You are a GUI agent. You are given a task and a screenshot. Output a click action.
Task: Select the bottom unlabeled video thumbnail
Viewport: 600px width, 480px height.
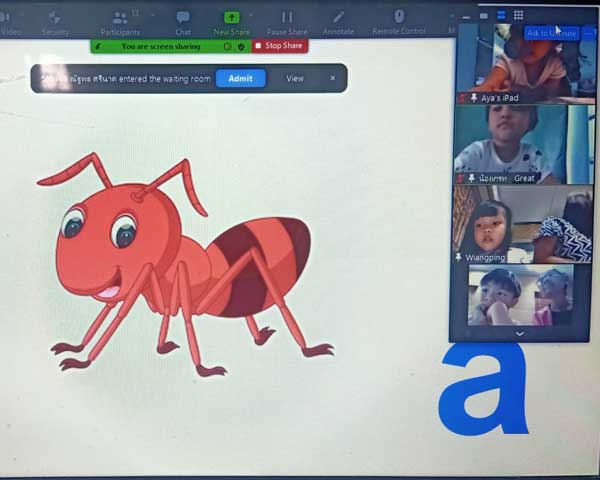click(x=521, y=295)
